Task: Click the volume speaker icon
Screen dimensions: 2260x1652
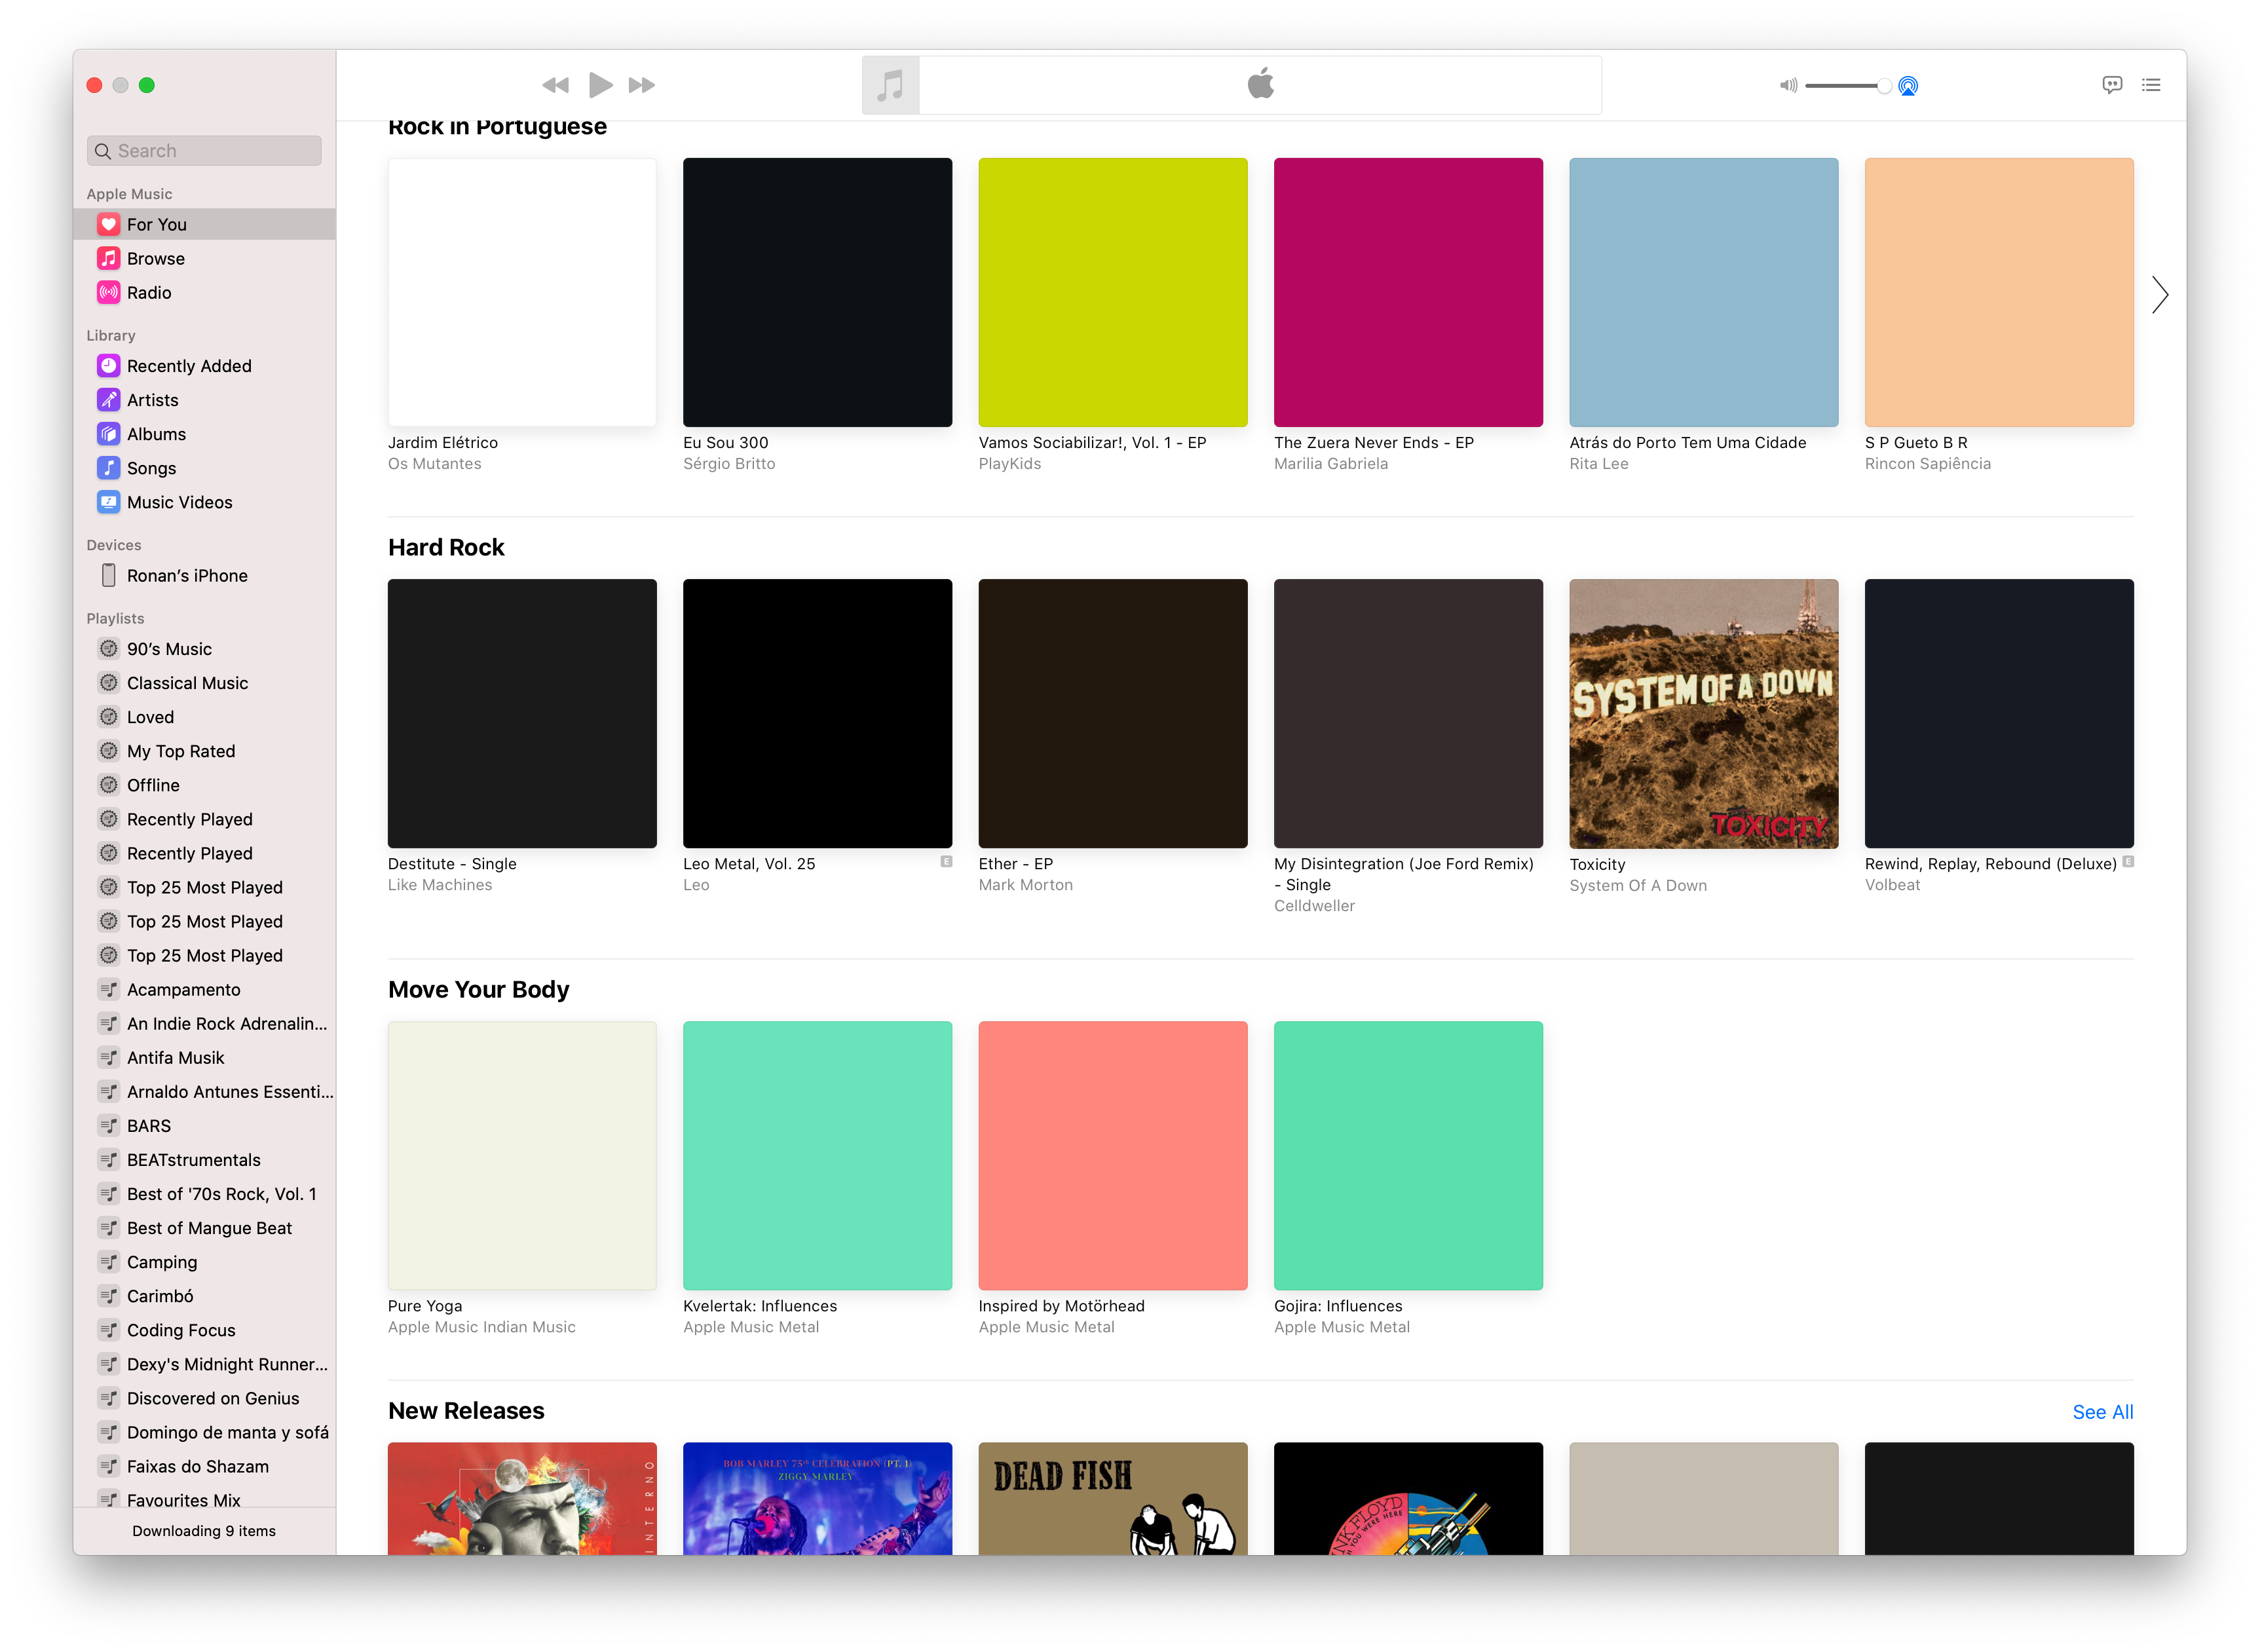Action: pyautogui.click(x=1788, y=86)
